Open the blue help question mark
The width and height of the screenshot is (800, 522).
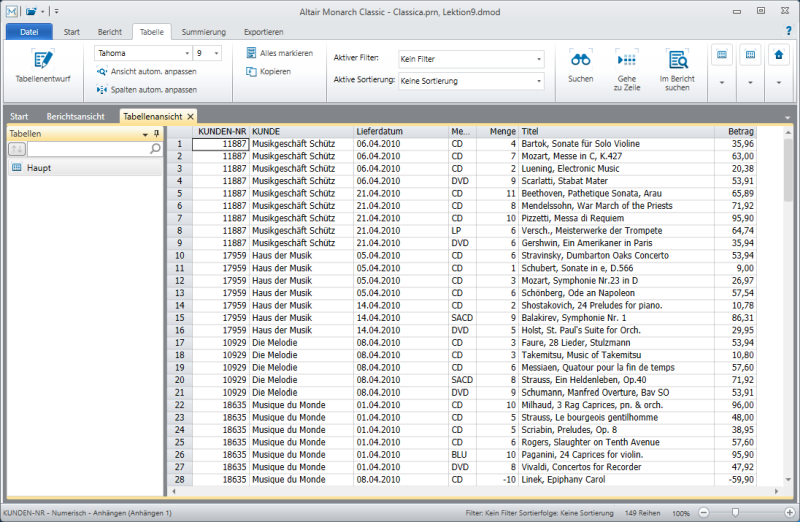[x=788, y=31]
